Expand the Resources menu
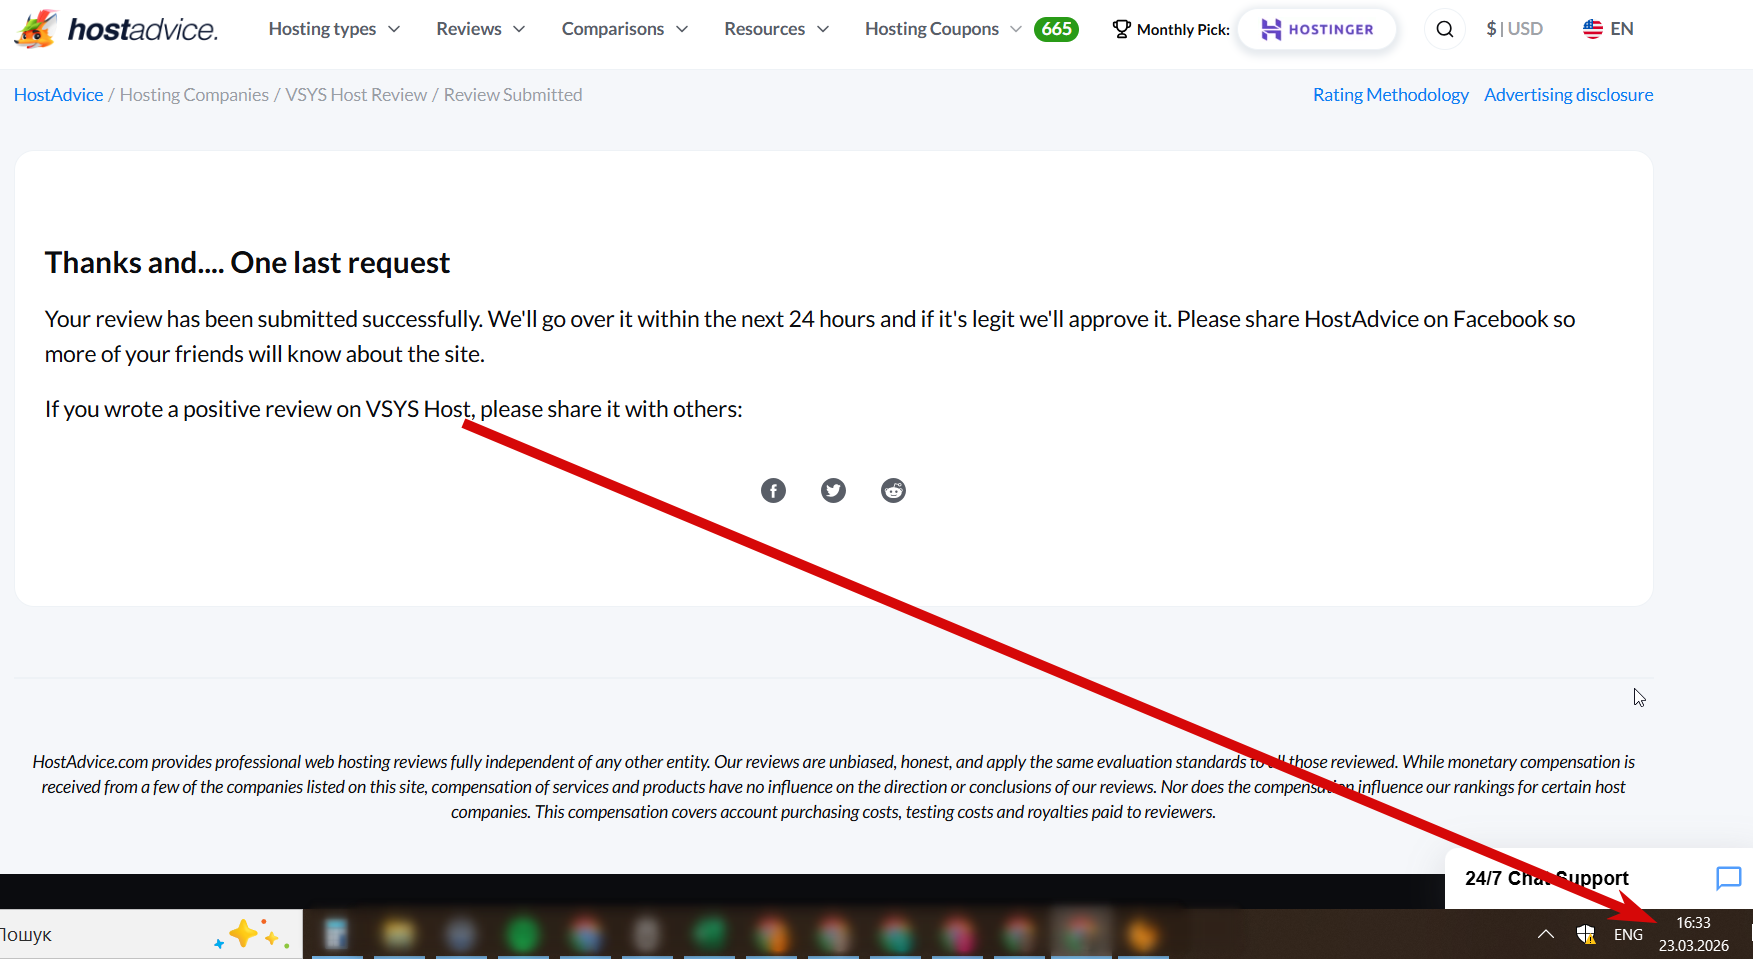 776,29
